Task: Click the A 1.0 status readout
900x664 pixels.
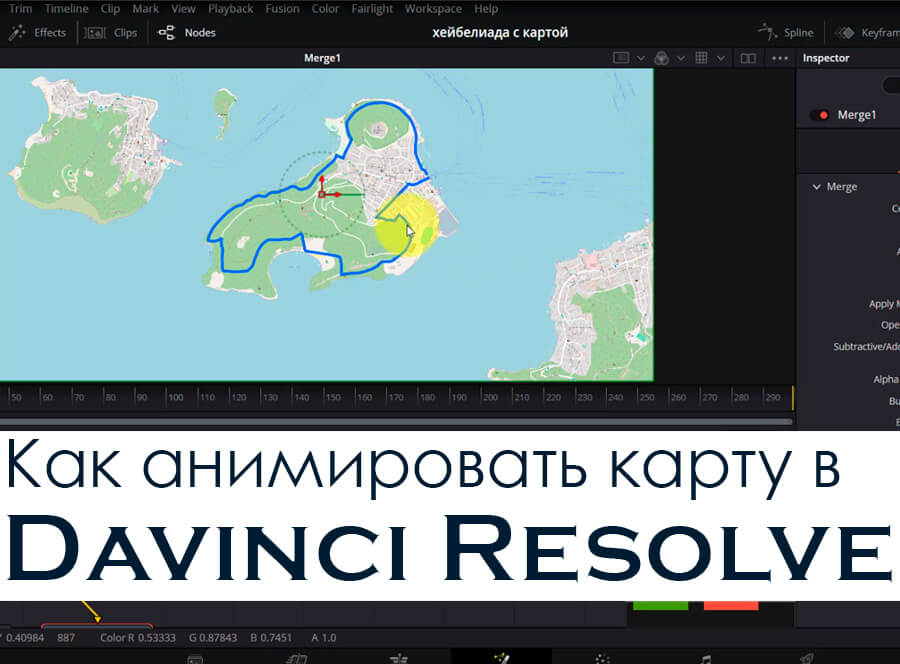Action: coord(324,638)
